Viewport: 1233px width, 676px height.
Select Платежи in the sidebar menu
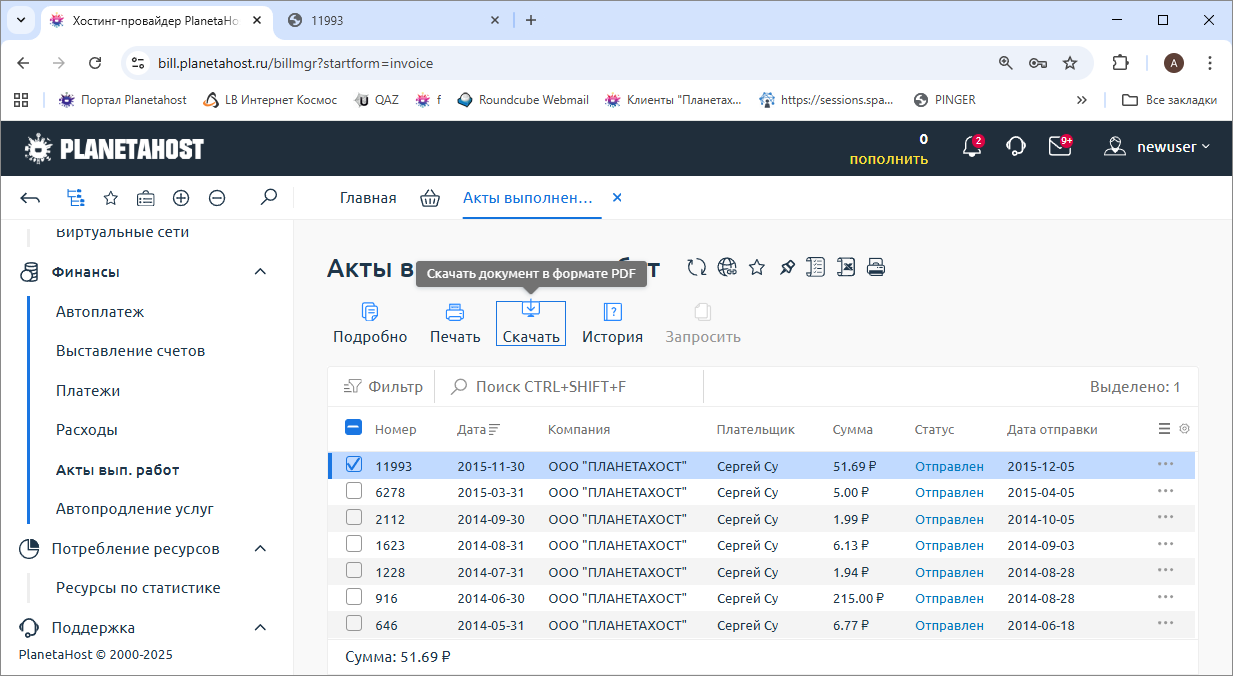pos(88,391)
